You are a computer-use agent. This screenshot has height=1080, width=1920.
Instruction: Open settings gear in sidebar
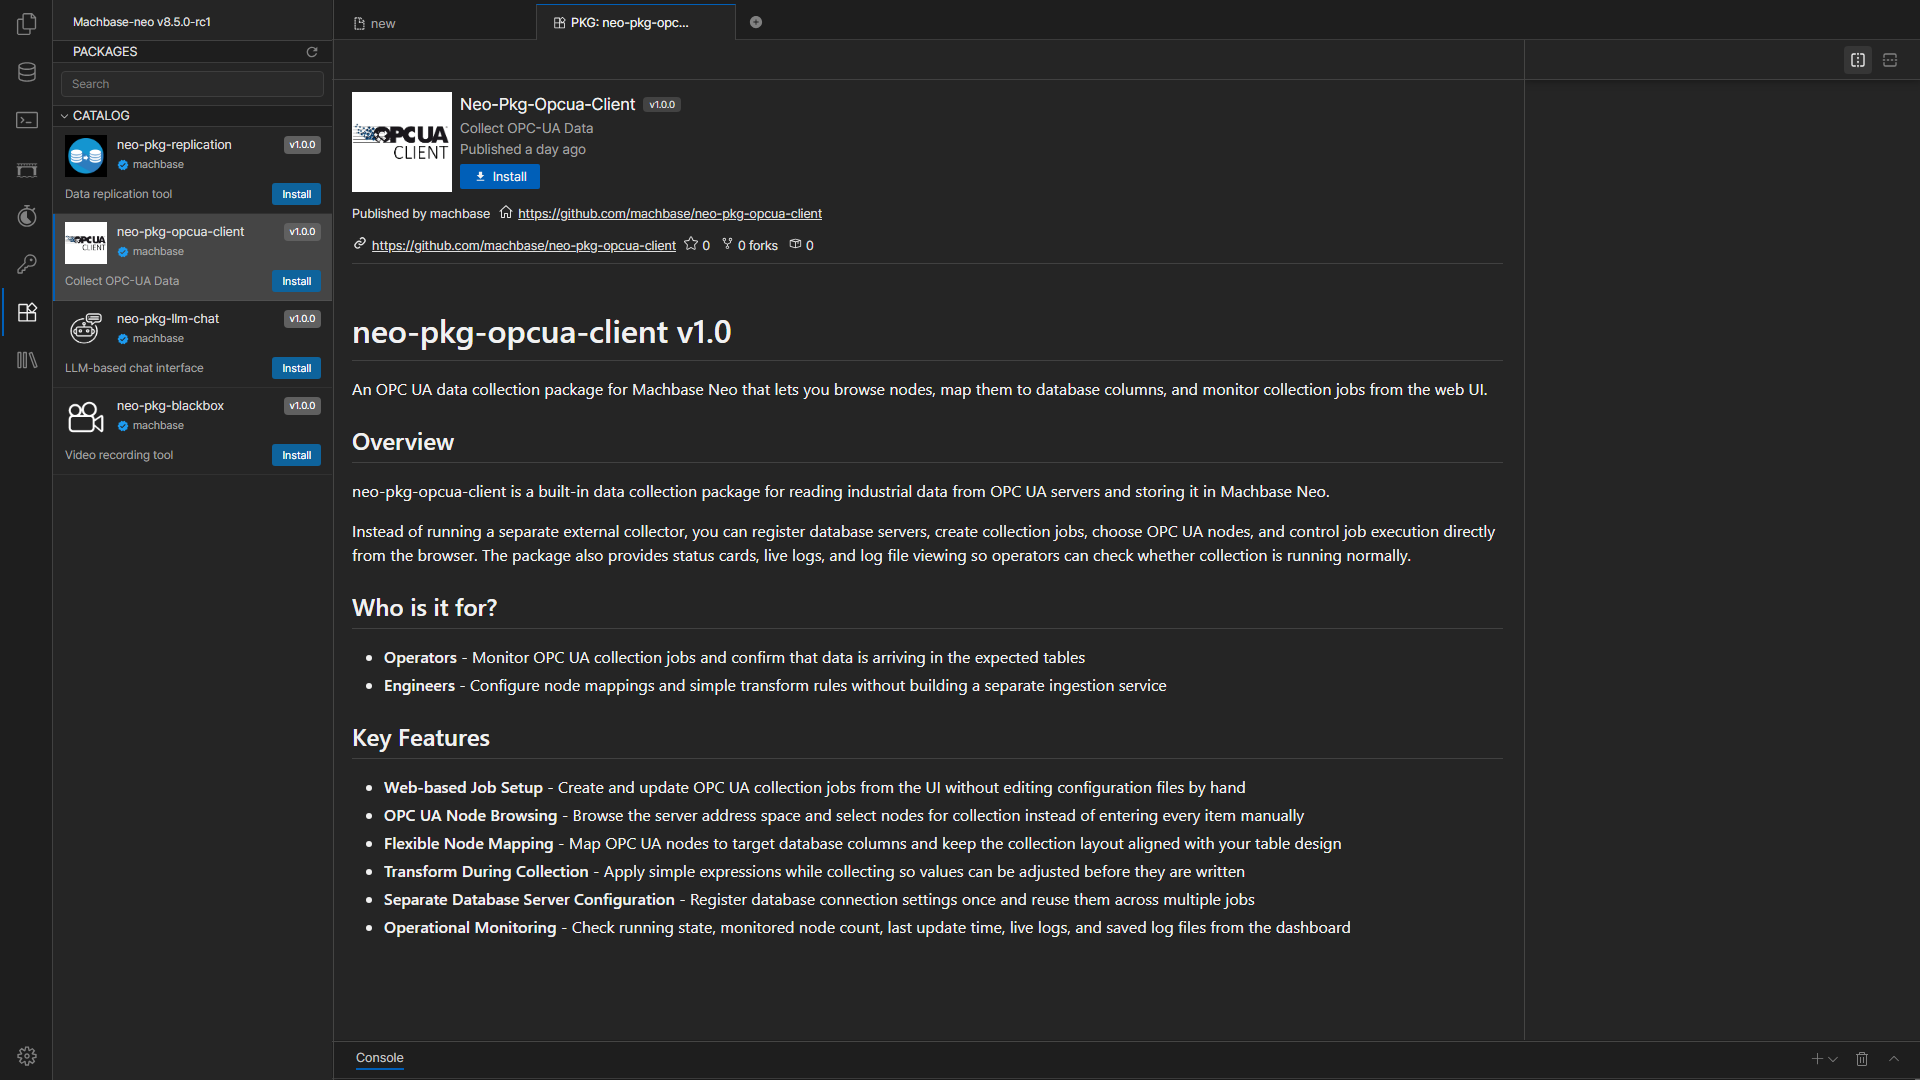[x=27, y=1056]
